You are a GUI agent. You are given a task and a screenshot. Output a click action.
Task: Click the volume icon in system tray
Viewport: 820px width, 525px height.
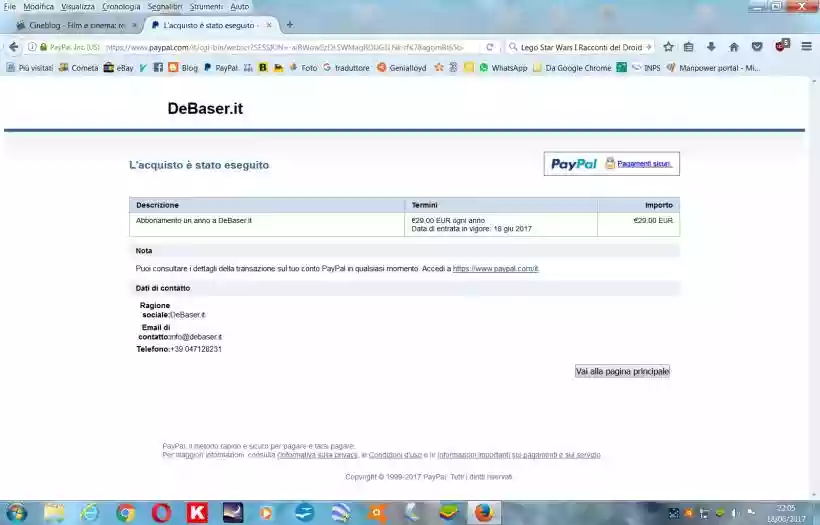click(735, 513)
